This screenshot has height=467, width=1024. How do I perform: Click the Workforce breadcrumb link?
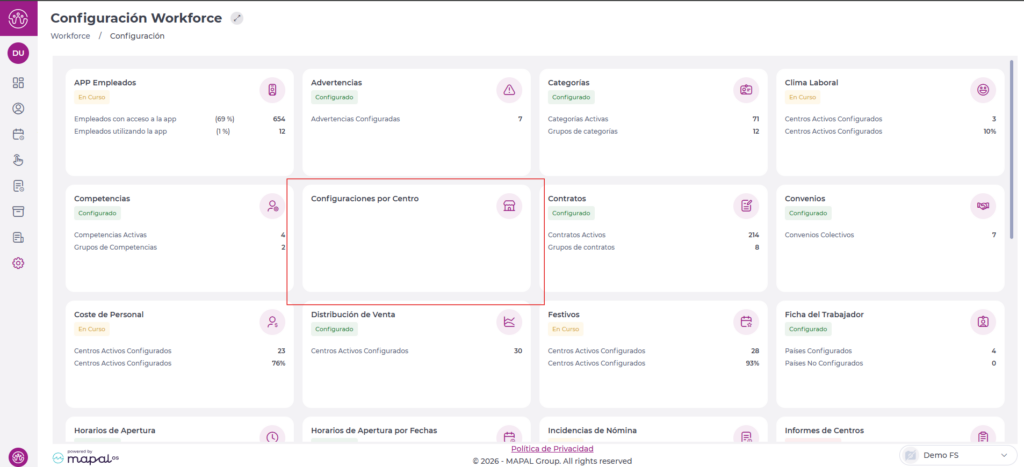click(x=70, y=36)
